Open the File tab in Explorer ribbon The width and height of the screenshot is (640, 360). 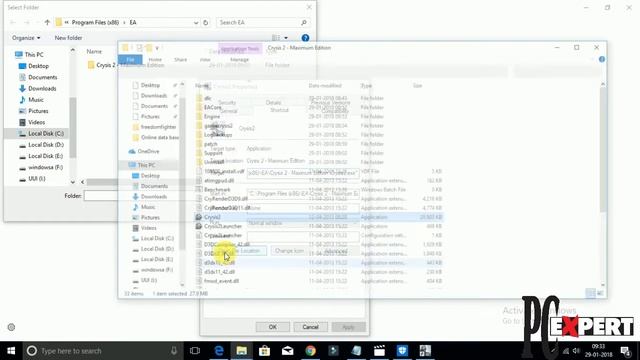[x=130, y=60]
